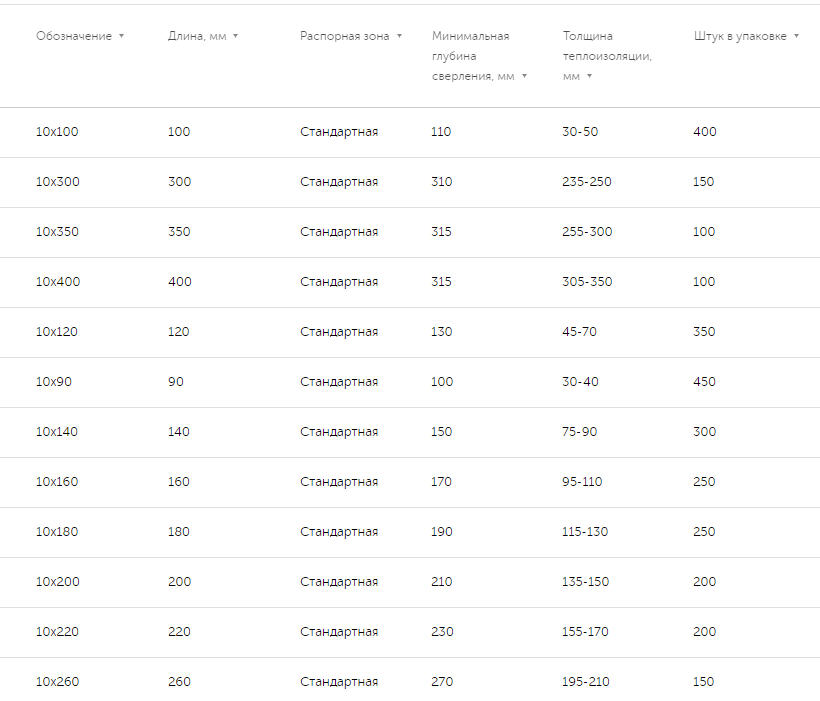Expand the Распорная зона filter arrow
Image resolution: width=820 pixels, height=701 pixels.
coord(399,36)
